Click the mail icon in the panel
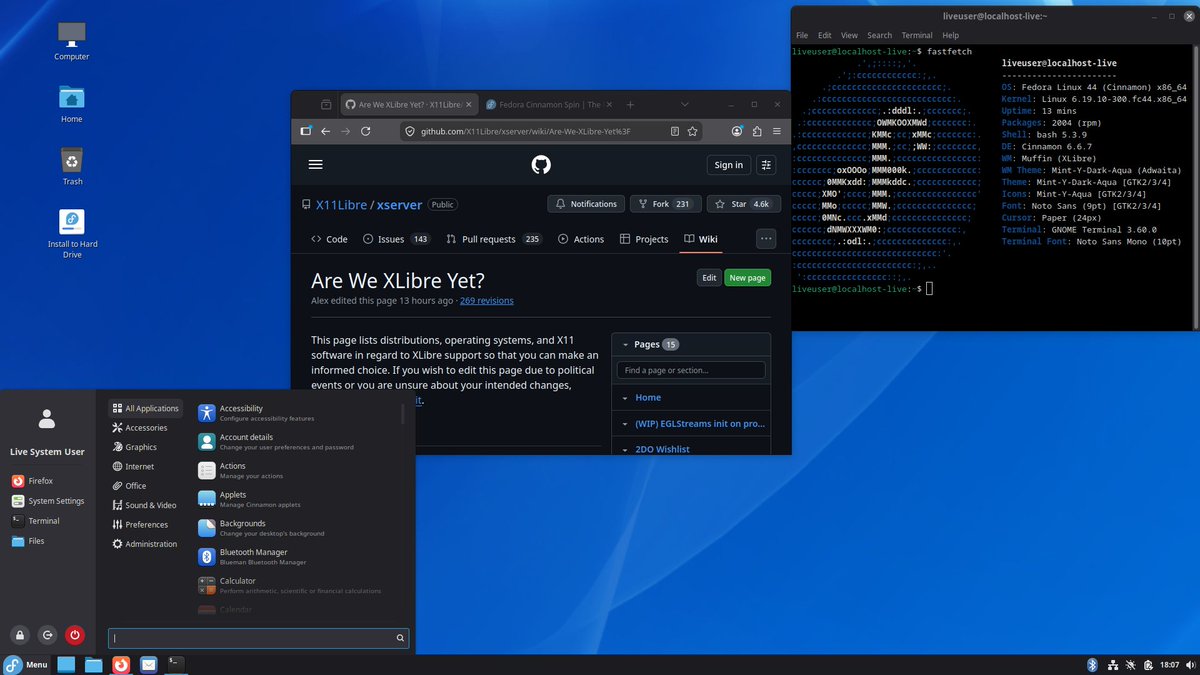The width and height of the screenshot is (1200, 675). tap(148, 664)
